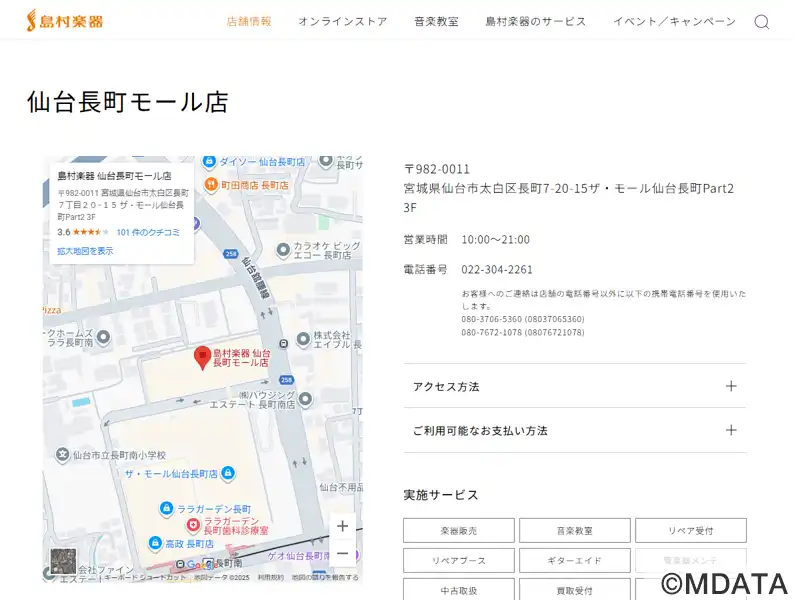The height and width of the screenshot is (600, 800).
Task: Click the リペア受付 service button
Action: point(691,531)
